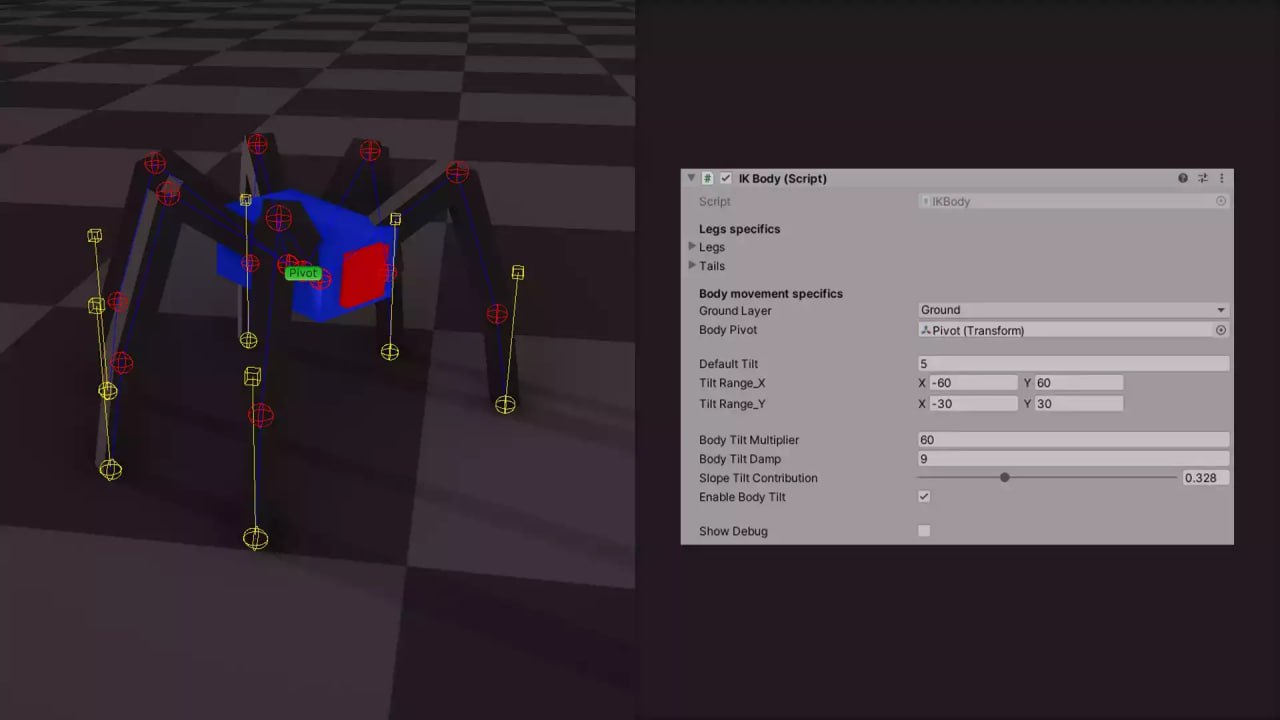Viewport: 1280px width, 720px height.
Task: Click the Legs specifics section header
Action: coord(740,229)
